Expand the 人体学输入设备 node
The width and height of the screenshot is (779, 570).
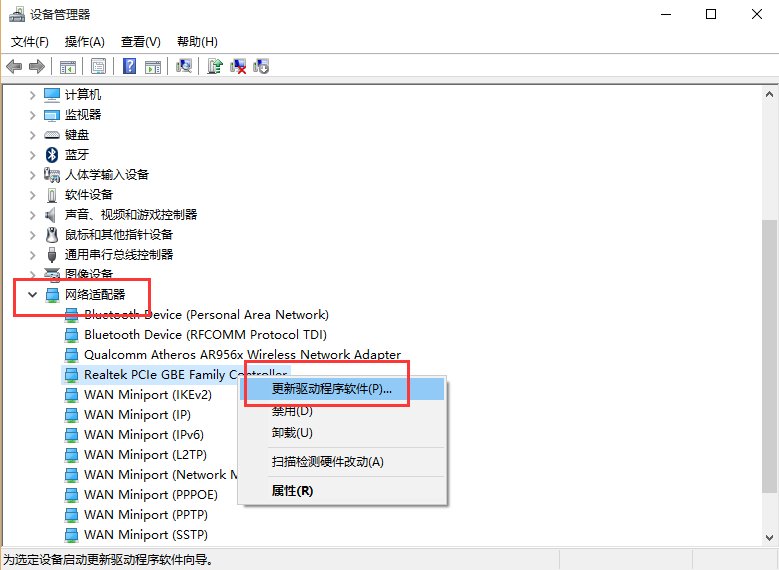click(x=32, y=174)
